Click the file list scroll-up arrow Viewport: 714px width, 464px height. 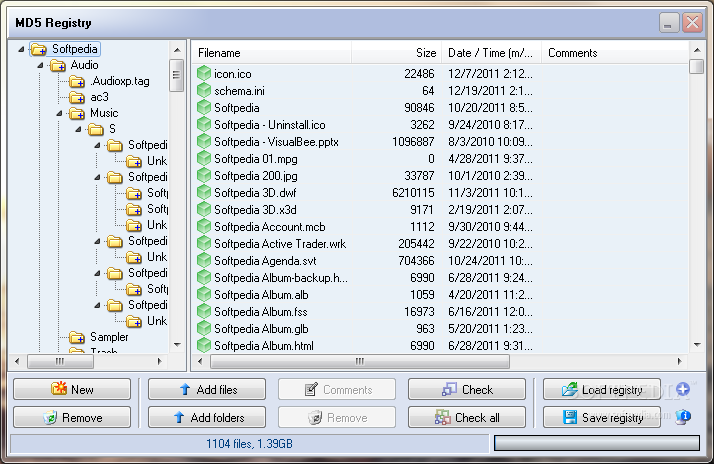click(697, 49)
